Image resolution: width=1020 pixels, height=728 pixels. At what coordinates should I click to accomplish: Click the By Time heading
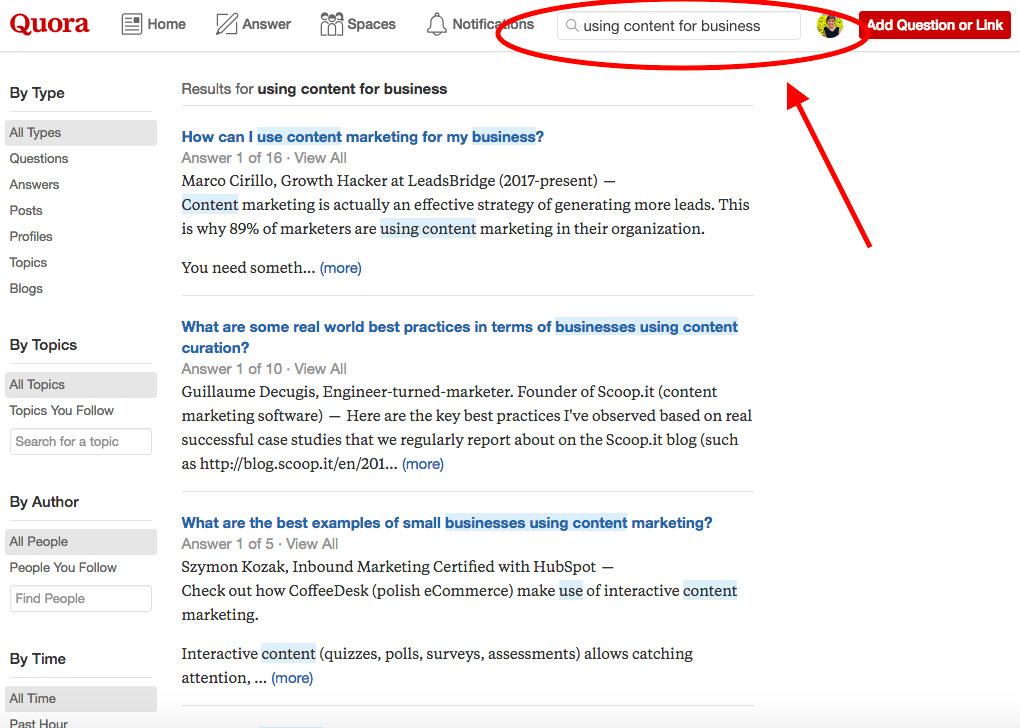click(x=38, y=659)
